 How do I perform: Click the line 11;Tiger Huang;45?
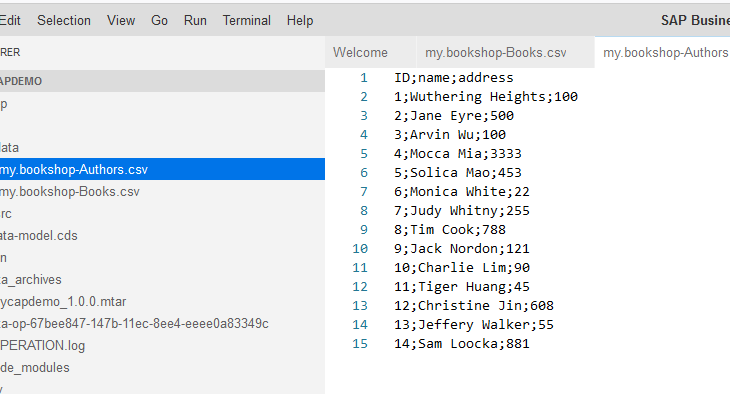(x=462, y=287)
